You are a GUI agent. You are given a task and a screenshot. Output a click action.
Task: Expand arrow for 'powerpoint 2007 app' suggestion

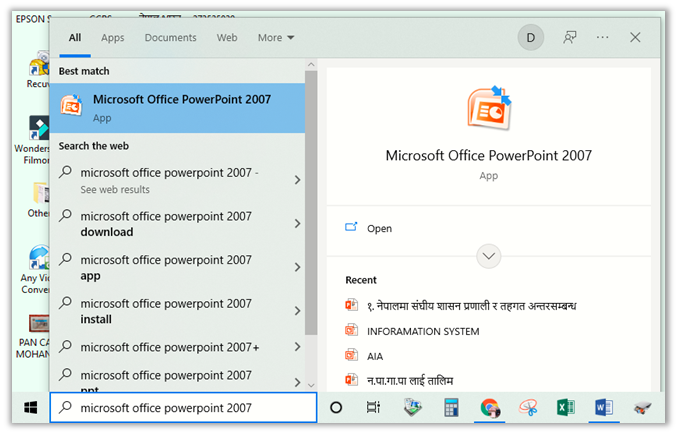tap(297, 267)
